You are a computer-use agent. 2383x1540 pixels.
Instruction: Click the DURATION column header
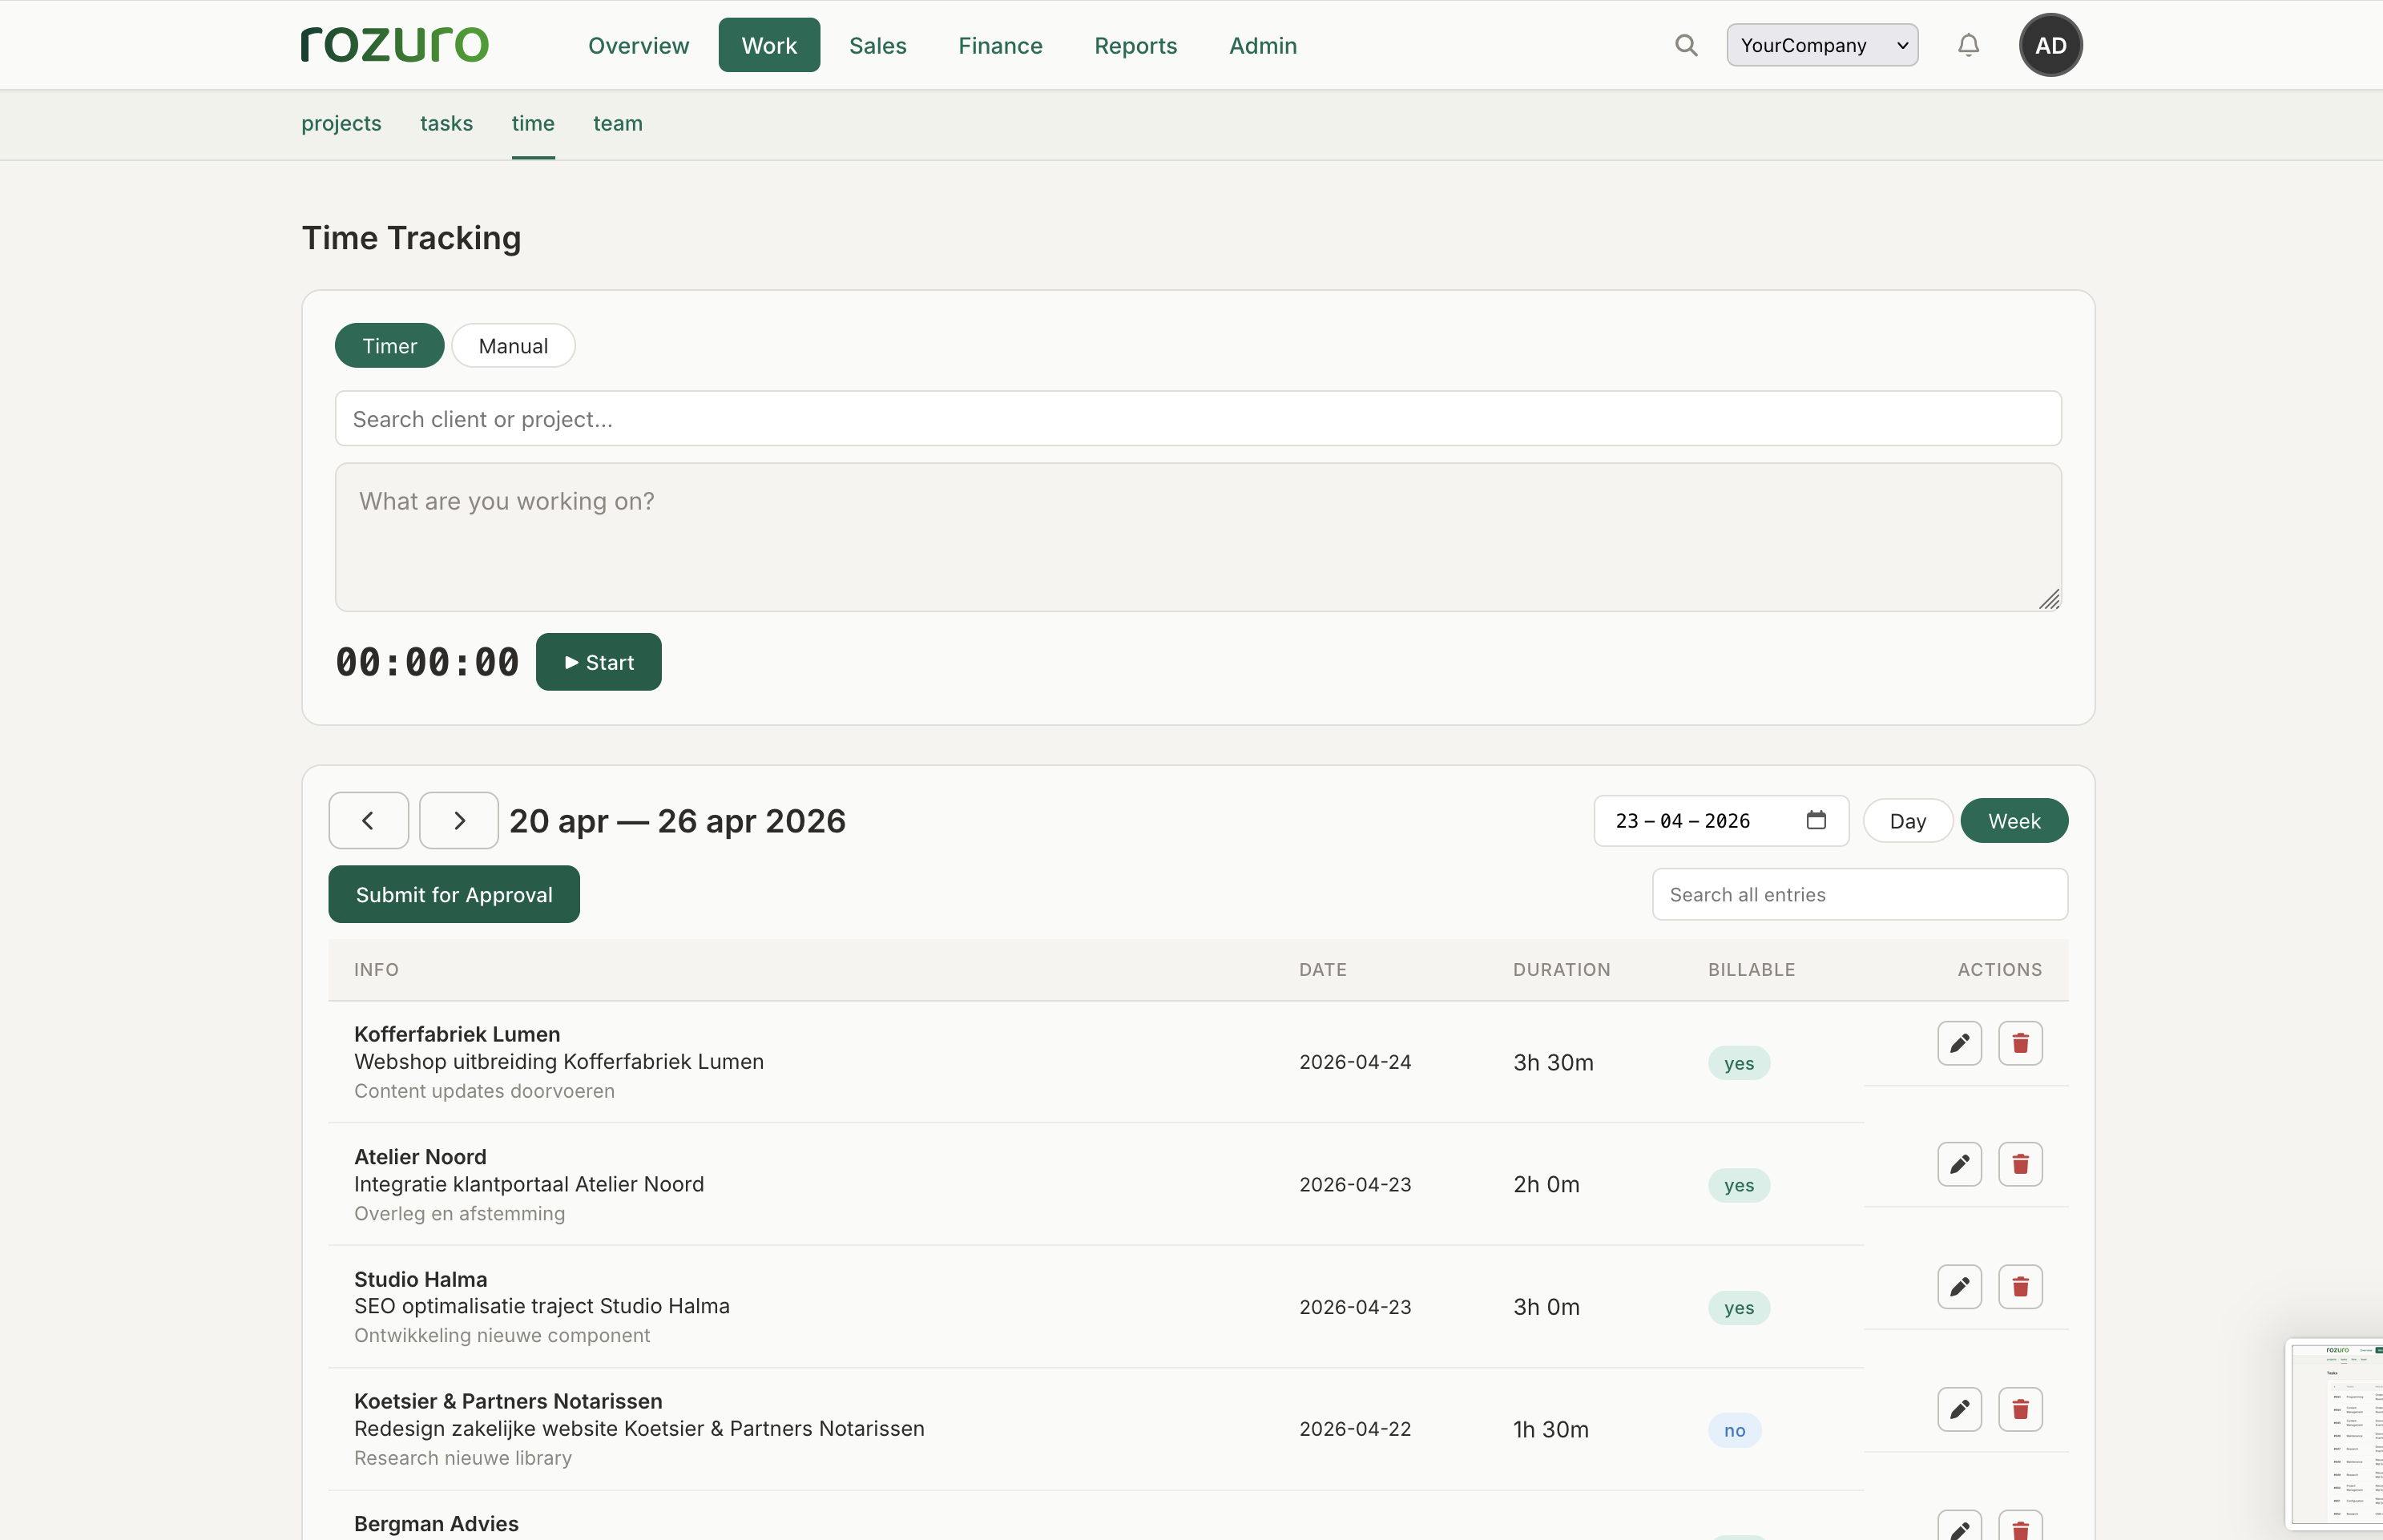pyautogui.click(x=1561, y=969)
